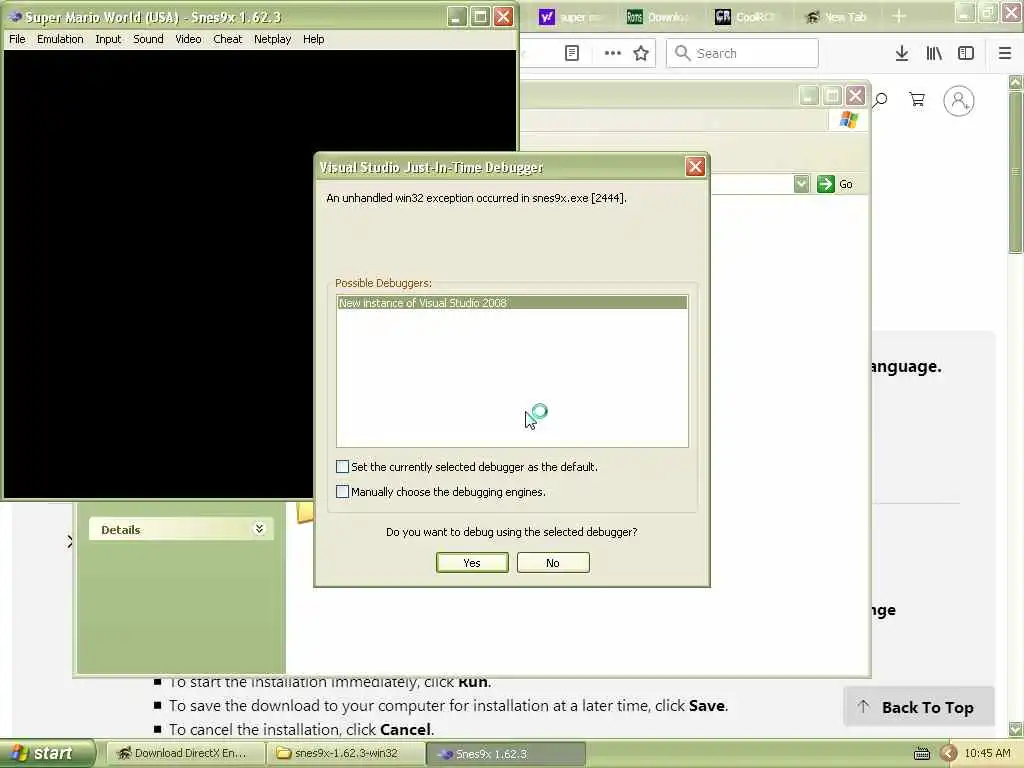Select 'New instance of Visual Studio 2008' entry
Image resolution: width=1024 pixels, height=768 pixels.
[x=512, y=302]
